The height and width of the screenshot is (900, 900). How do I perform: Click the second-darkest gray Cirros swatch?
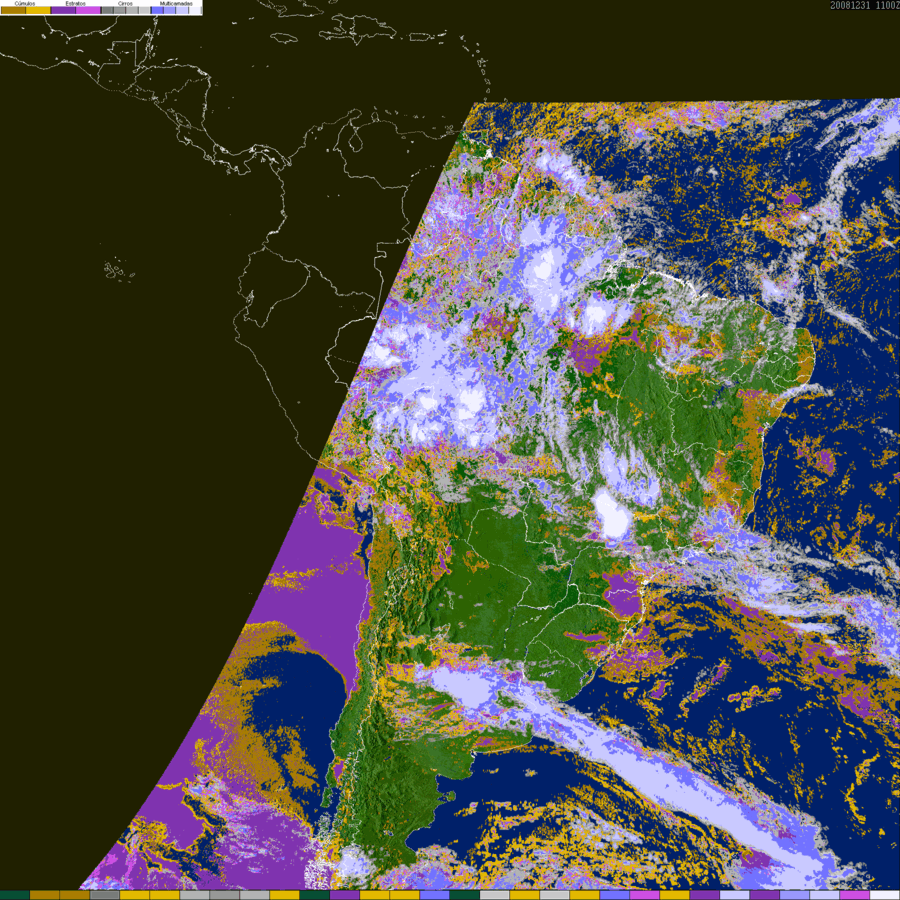point(119,10)
